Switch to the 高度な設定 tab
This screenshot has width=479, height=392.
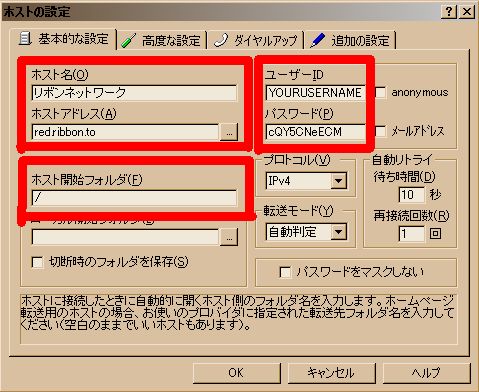point(162,41)
